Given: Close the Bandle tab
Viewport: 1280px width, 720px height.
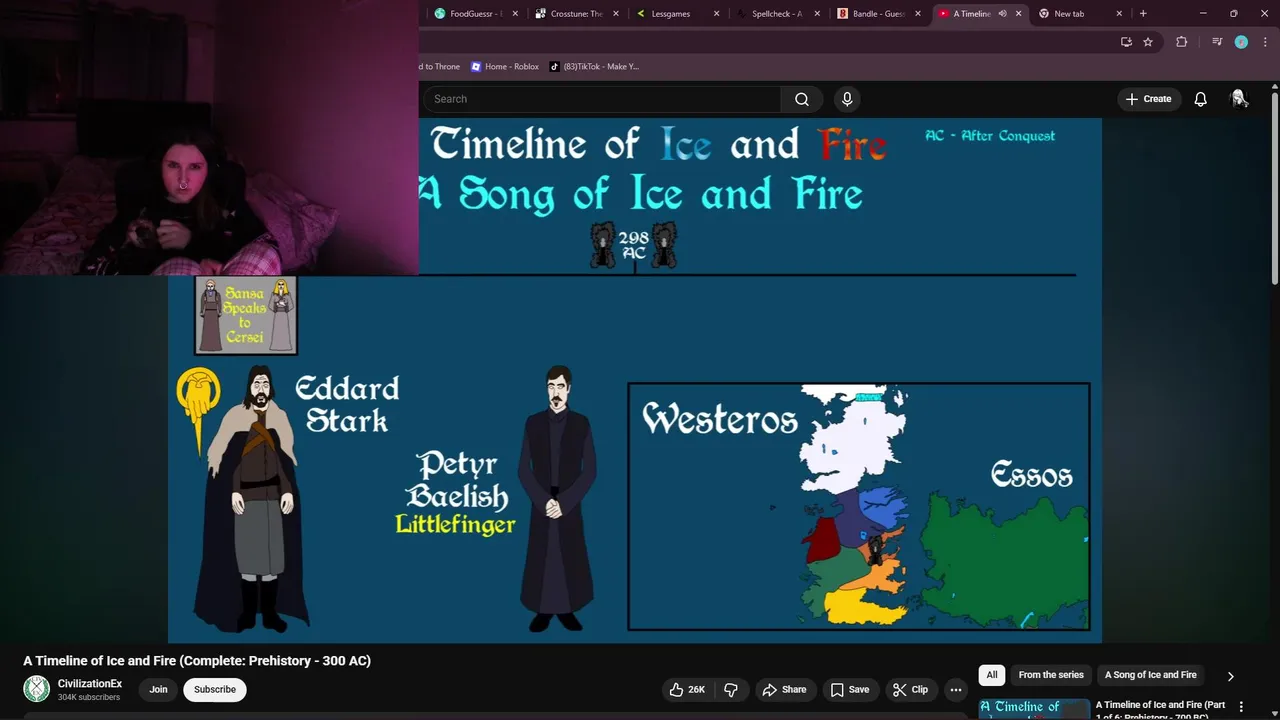Looking at the screenshot, I should [917, 14].
